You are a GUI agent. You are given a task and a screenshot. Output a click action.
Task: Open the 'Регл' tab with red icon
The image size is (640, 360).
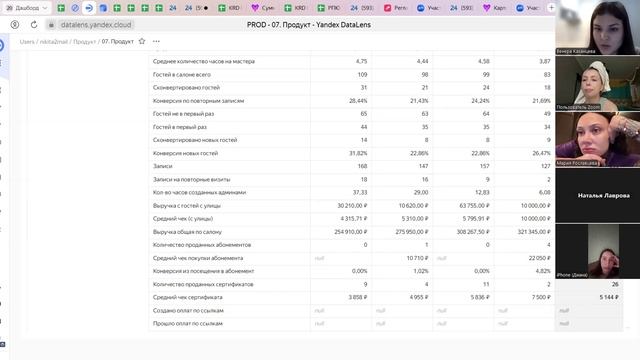[396, 8]
